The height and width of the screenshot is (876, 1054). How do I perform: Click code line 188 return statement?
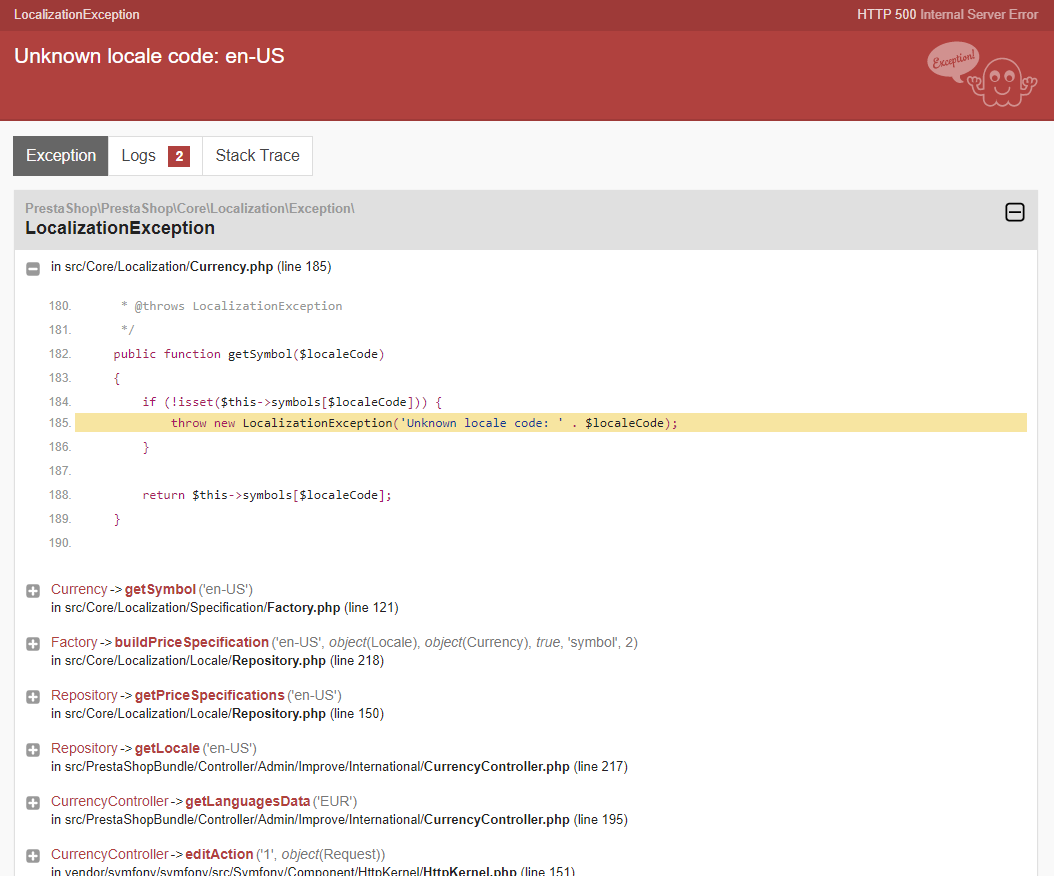(267, 495)
